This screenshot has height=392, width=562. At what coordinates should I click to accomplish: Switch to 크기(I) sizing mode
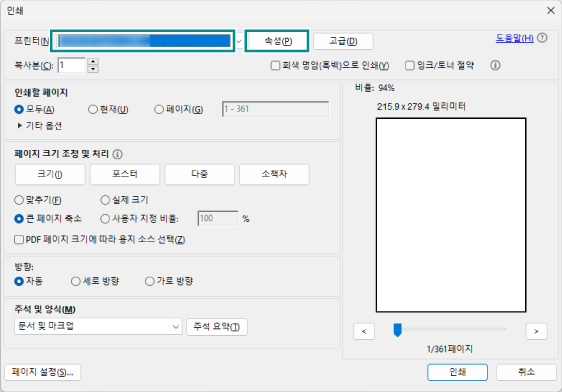(x=50, y=175)
